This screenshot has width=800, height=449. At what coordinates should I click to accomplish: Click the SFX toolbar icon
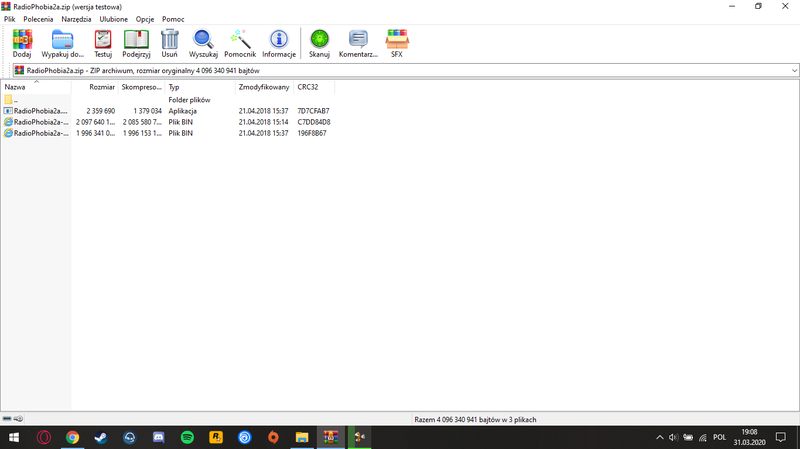(397, 41)
